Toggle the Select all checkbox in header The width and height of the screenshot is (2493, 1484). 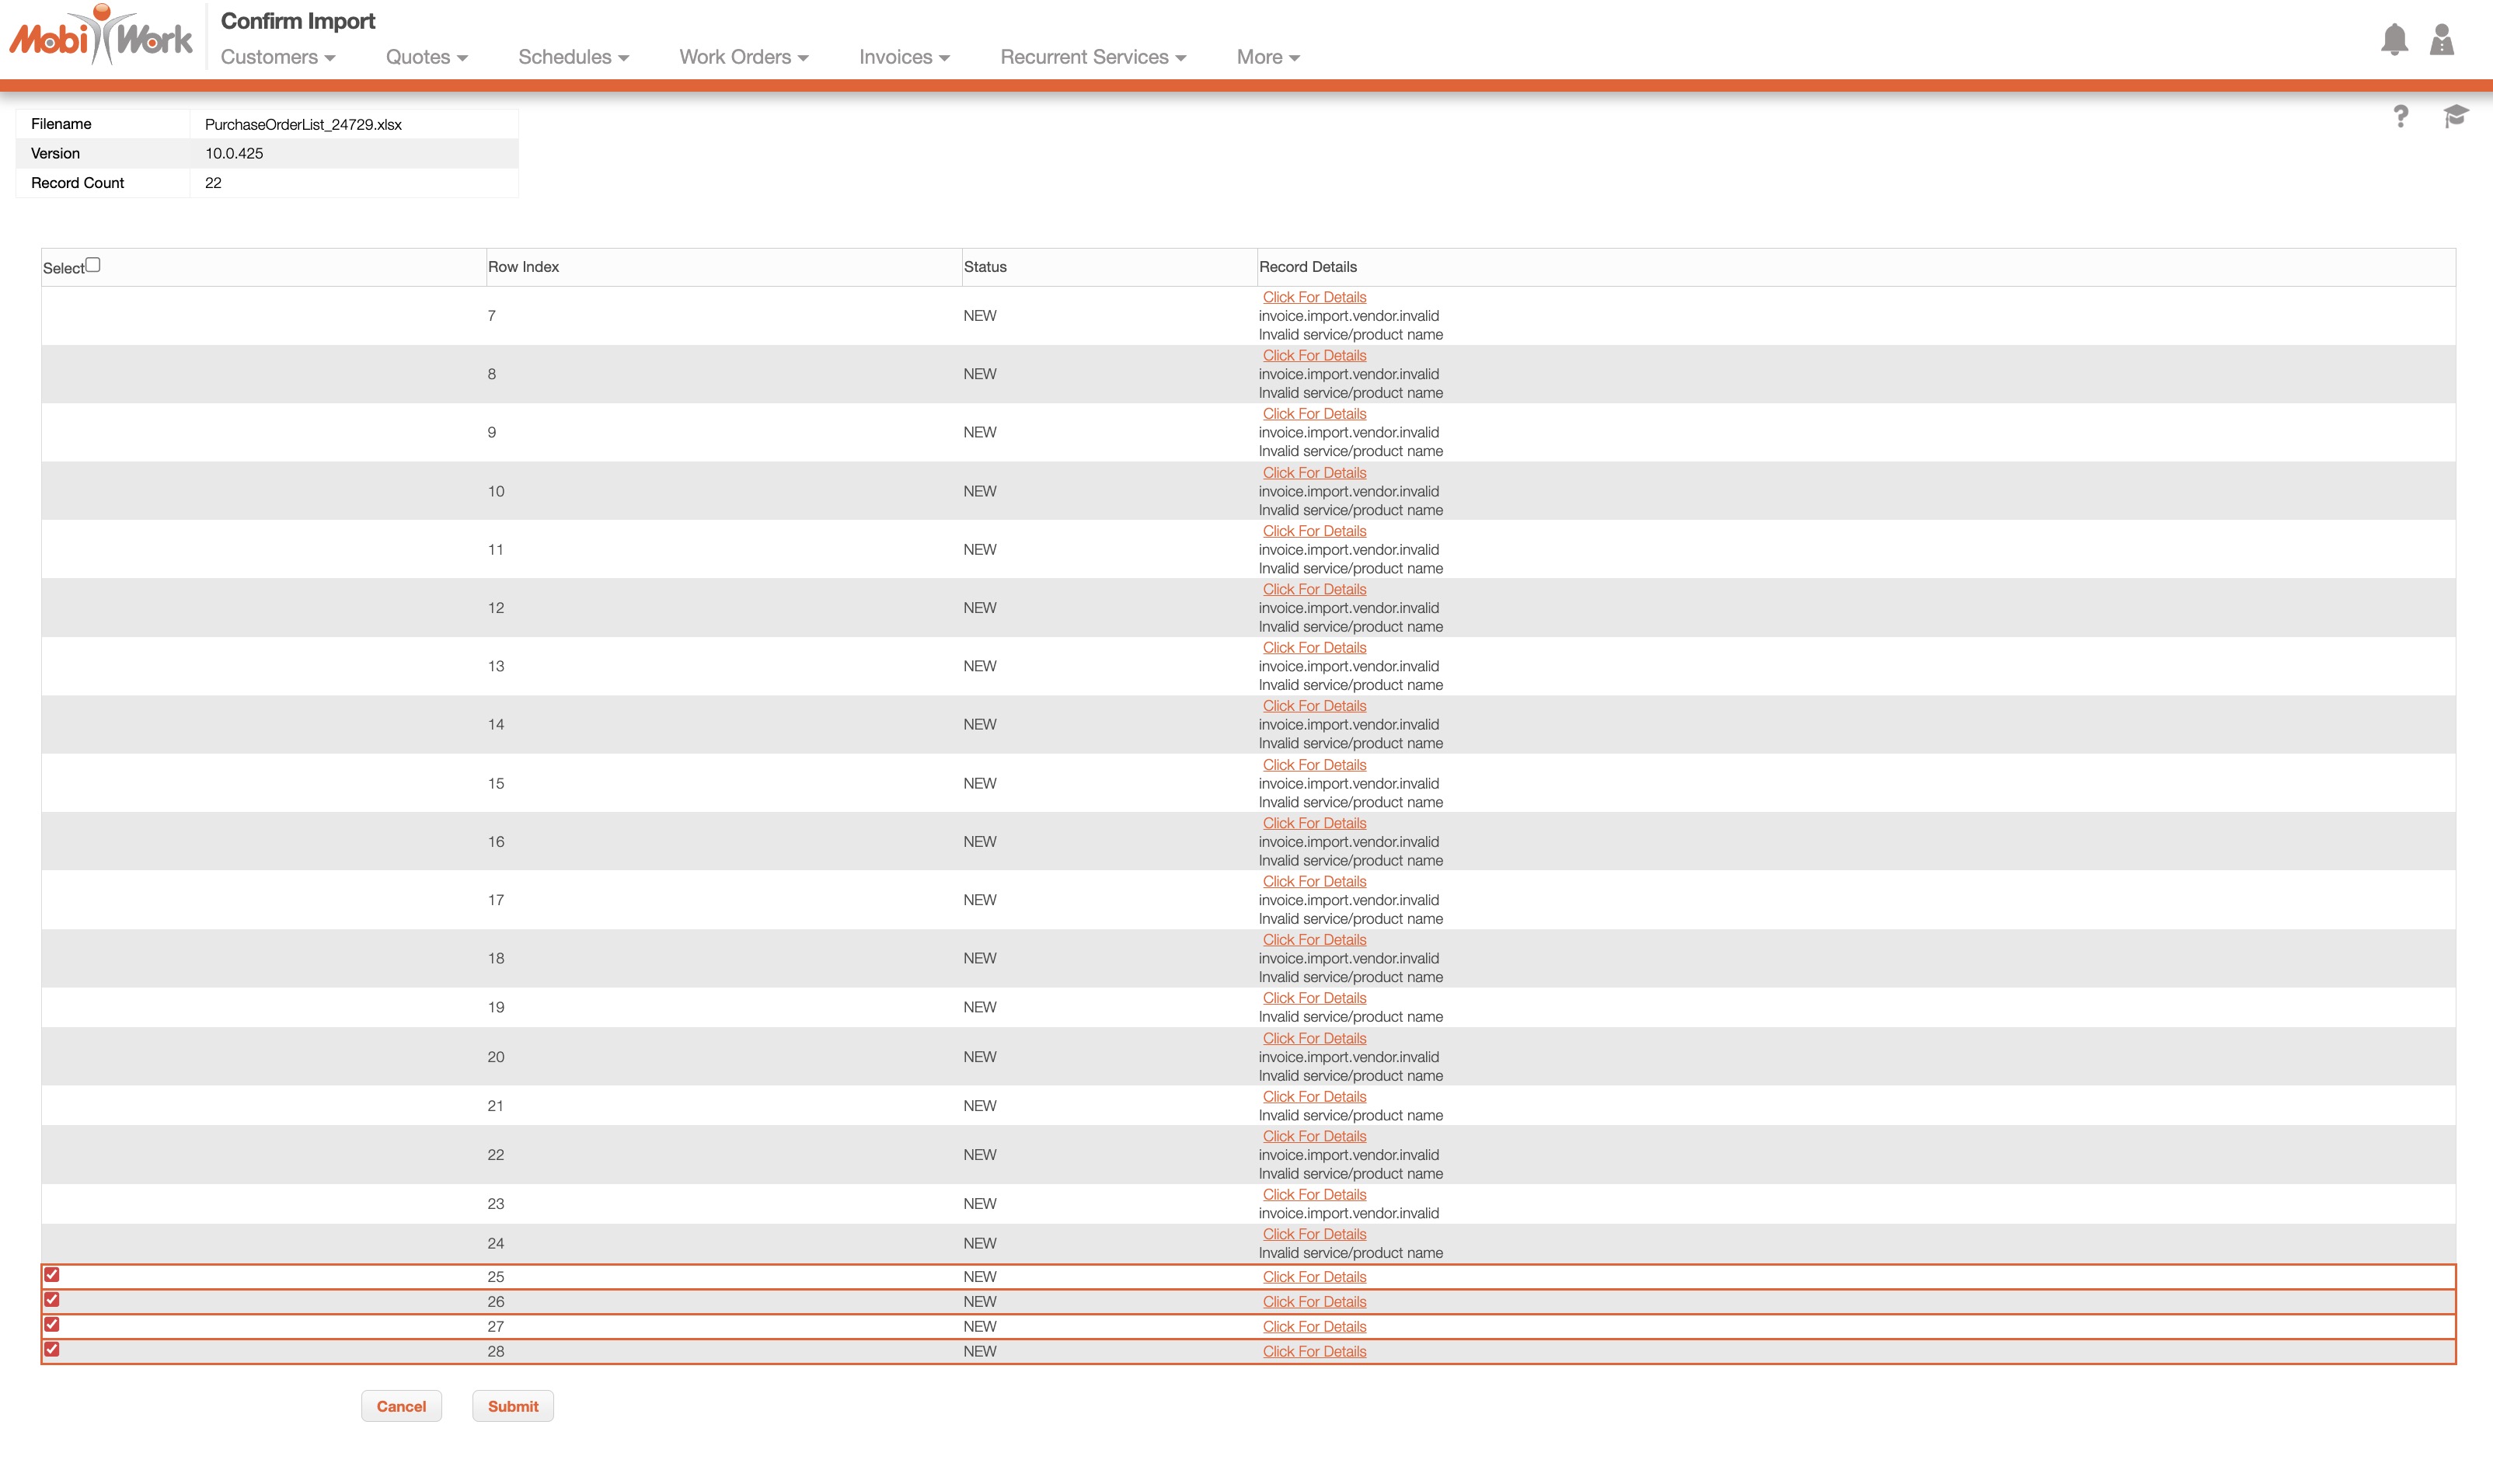[x=93, y=265]
